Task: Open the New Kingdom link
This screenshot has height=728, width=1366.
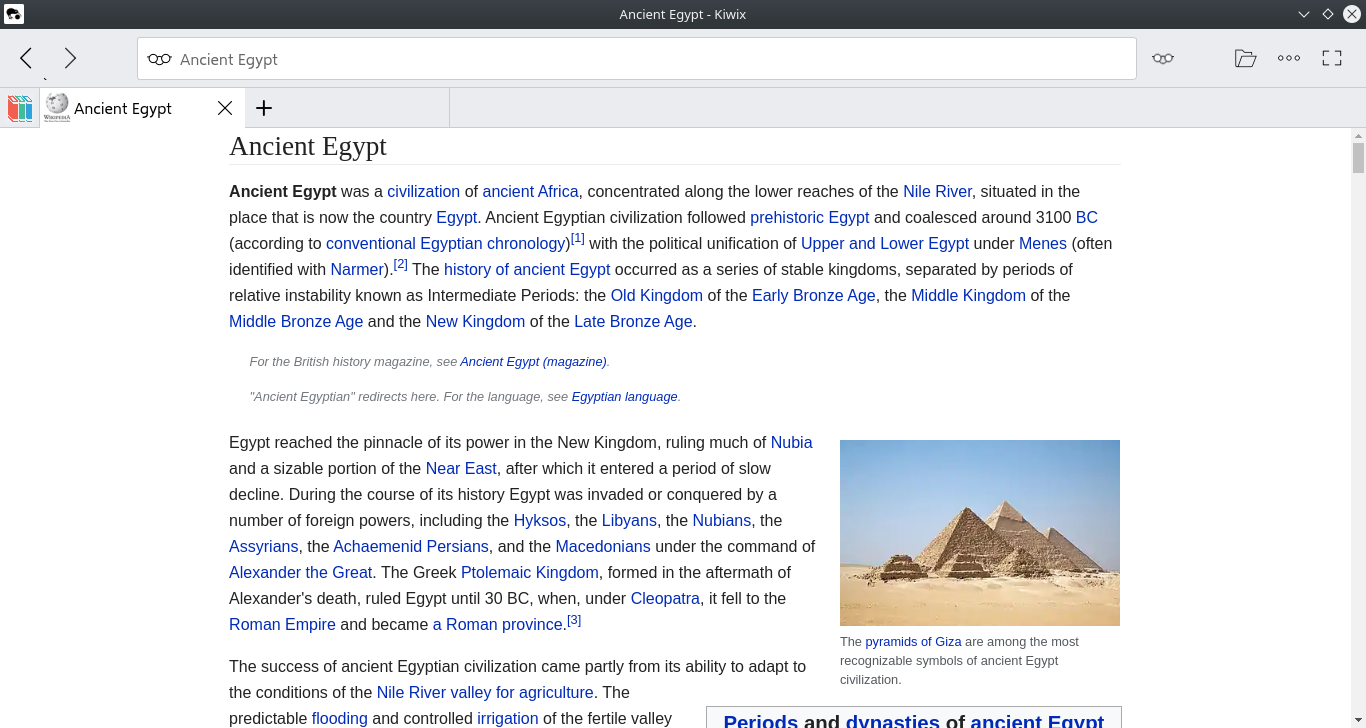Action: tap(475, 321)
